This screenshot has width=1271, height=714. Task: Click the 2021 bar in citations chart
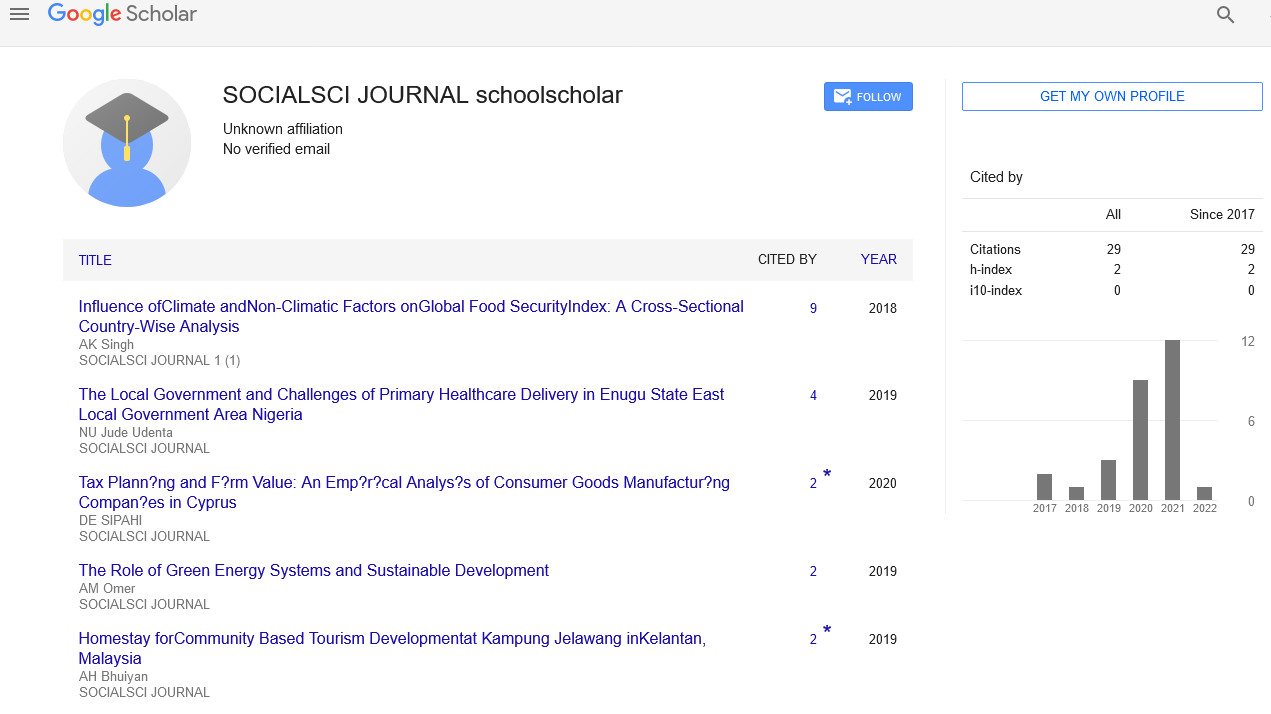point(1172,420)
